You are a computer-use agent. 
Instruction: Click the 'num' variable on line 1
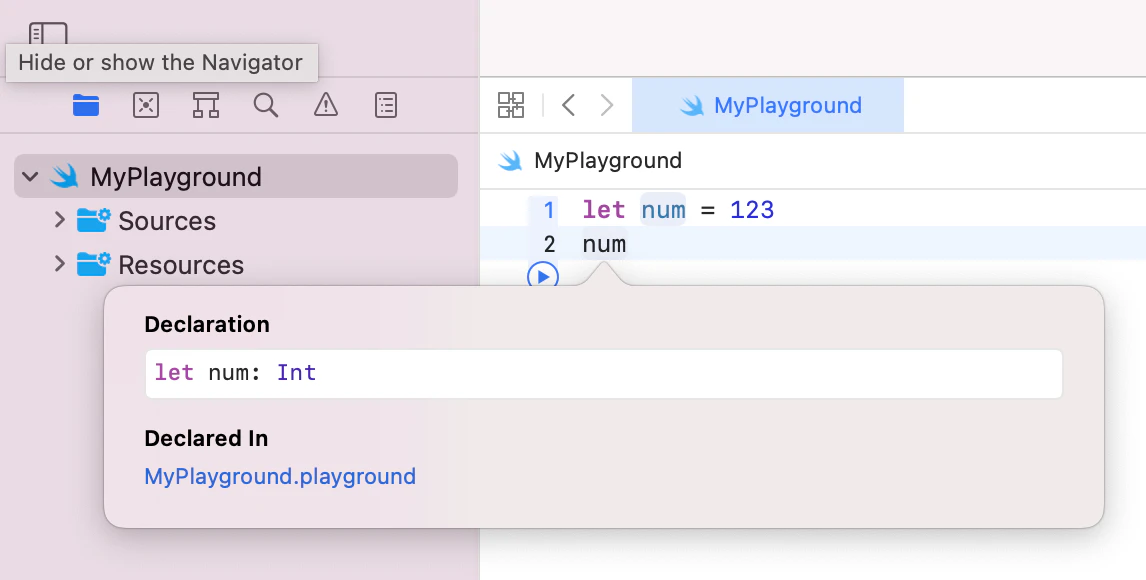664,210
